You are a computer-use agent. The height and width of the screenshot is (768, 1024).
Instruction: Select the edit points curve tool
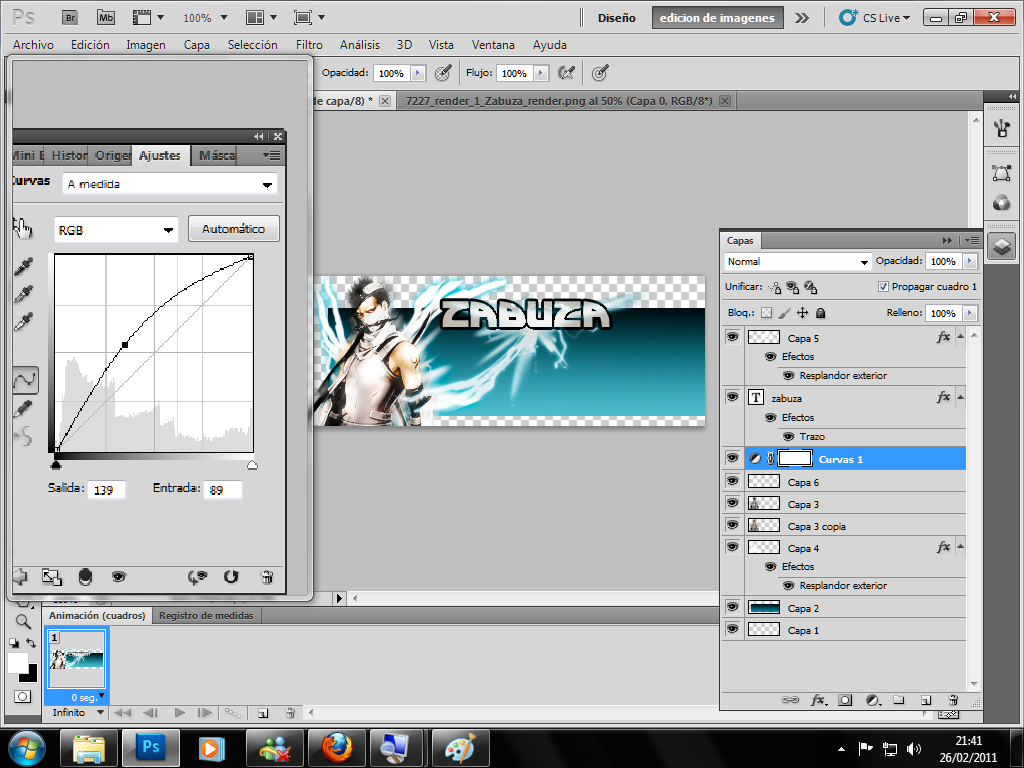coord(25,379)
